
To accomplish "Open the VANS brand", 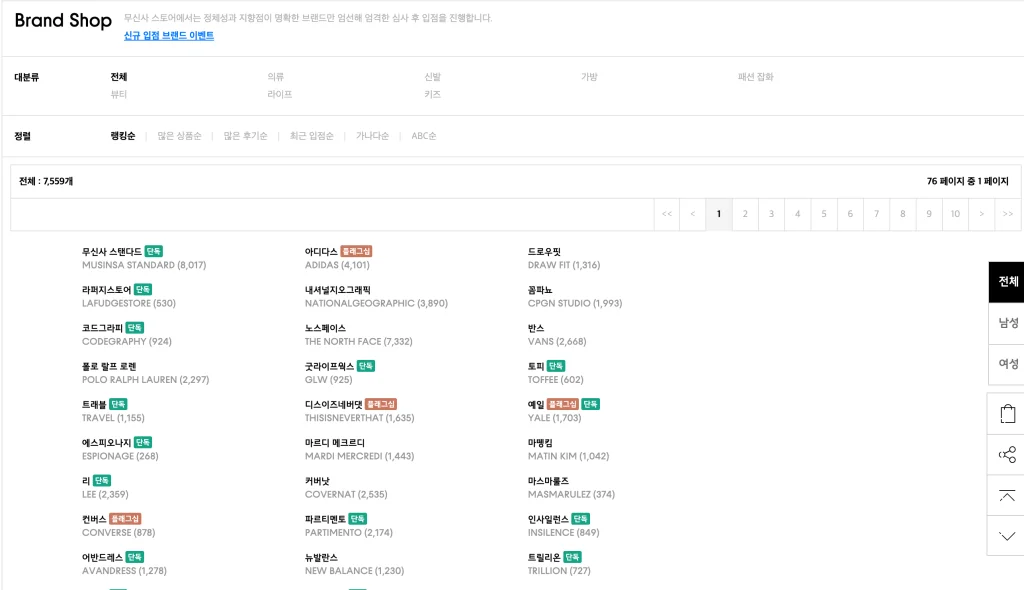I will click(557, 341).
